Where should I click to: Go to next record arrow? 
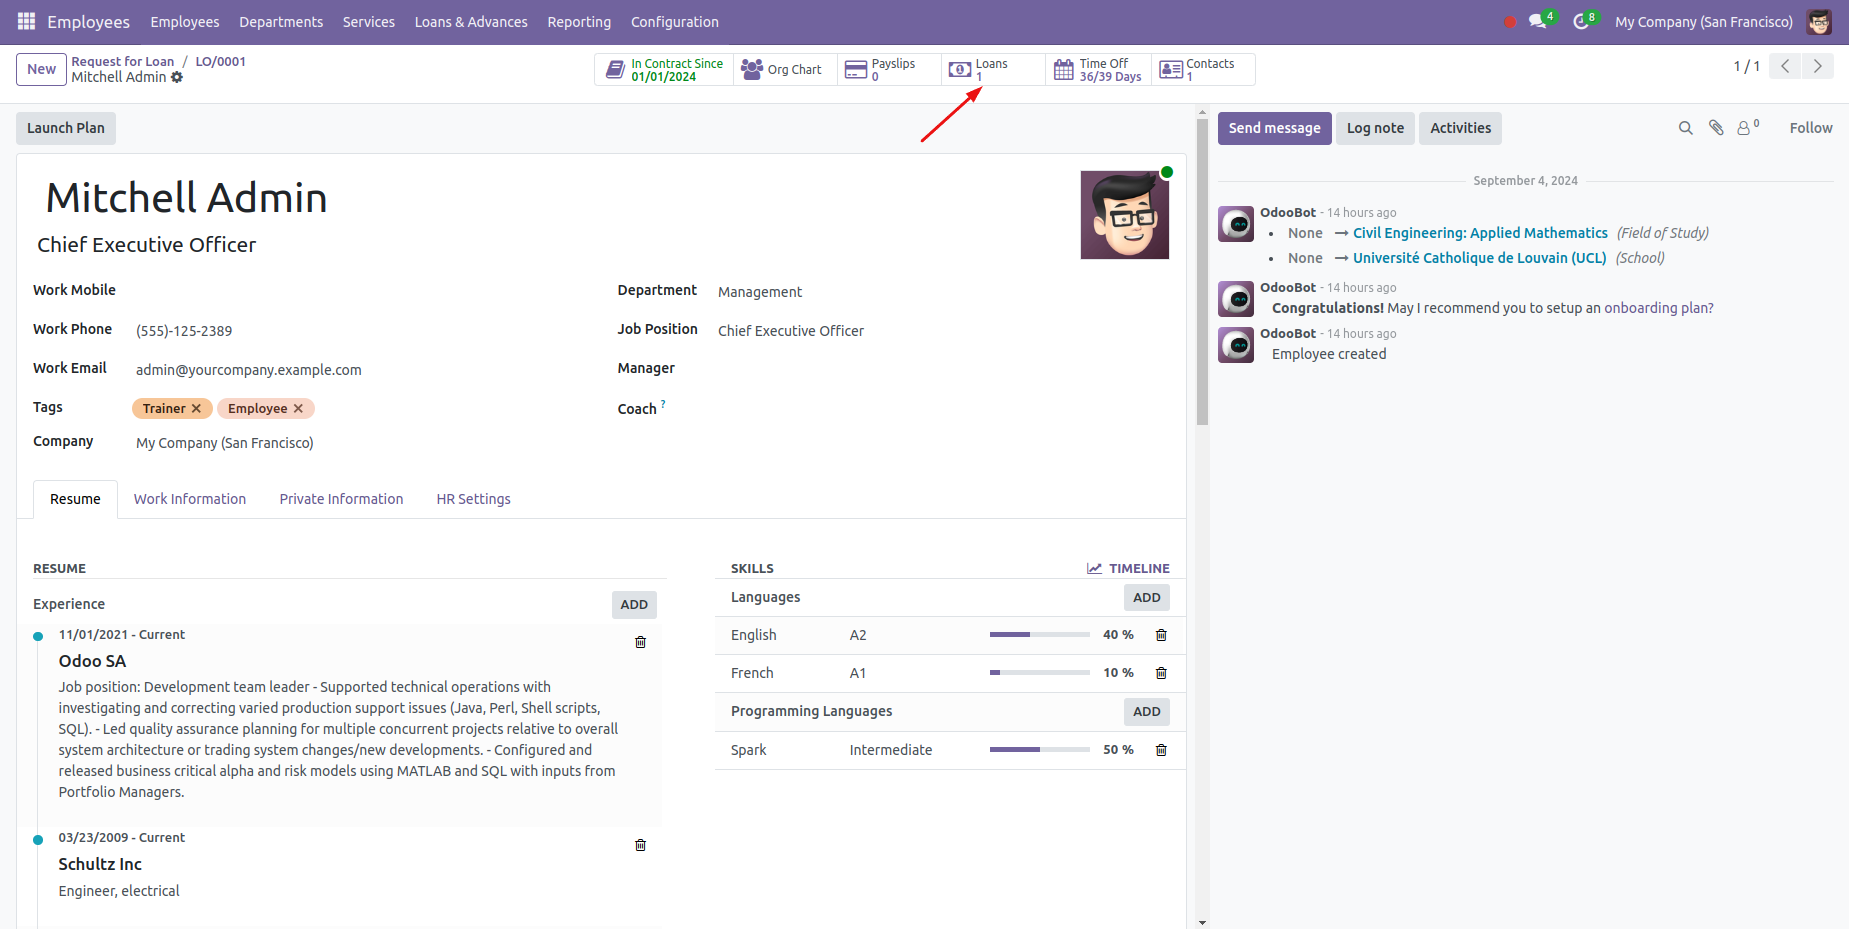point(1817,66)
